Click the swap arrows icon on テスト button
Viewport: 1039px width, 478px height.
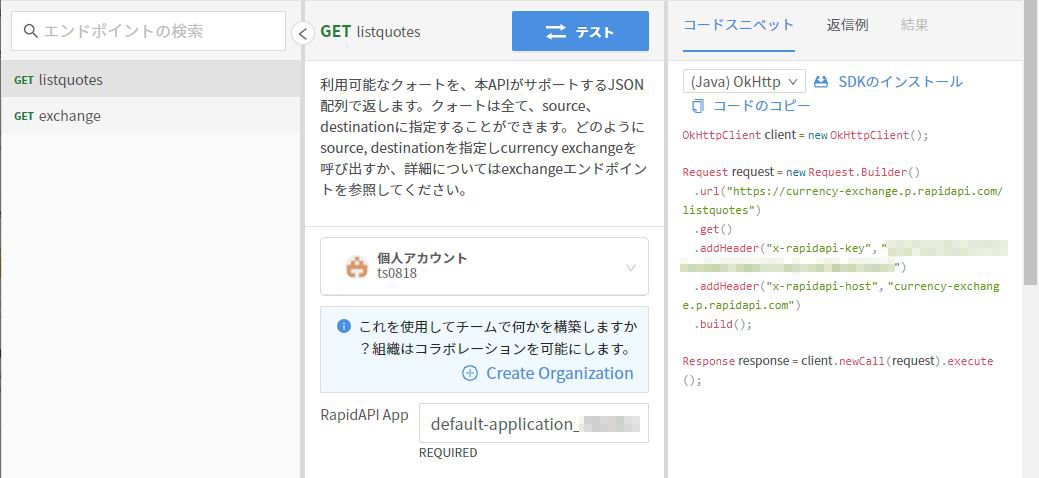[x=556, y=32]
